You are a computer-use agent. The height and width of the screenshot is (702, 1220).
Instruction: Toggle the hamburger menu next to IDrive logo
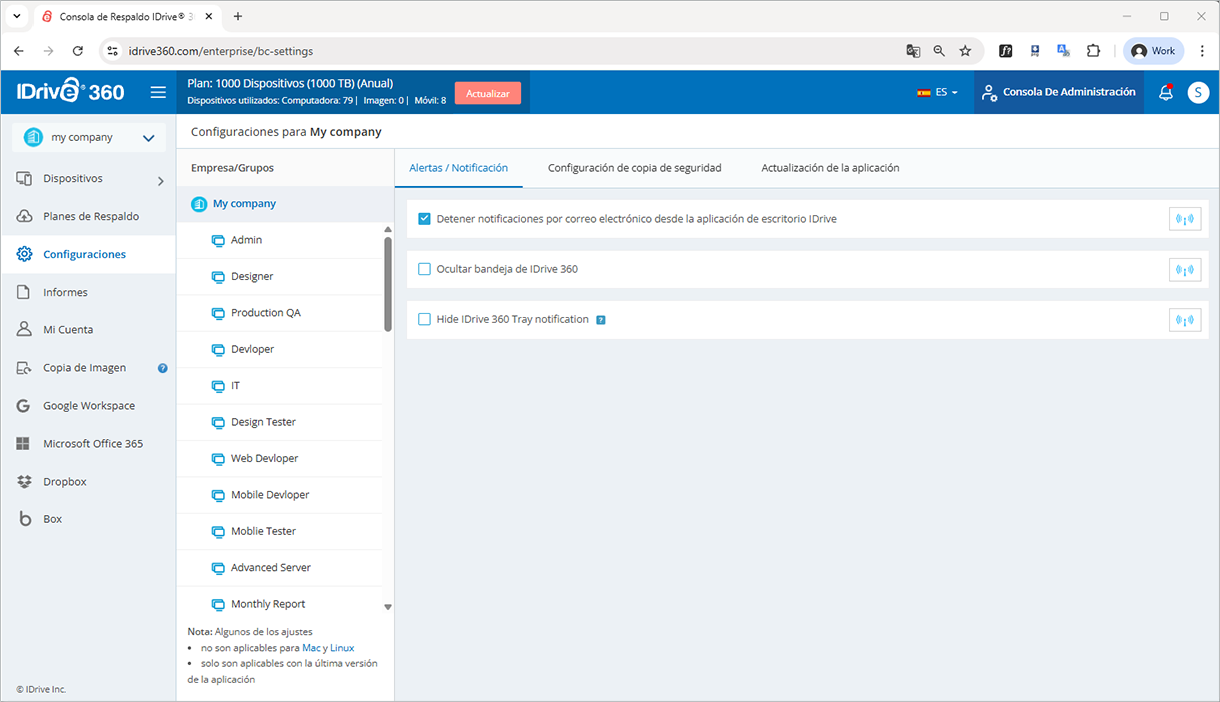158,93
